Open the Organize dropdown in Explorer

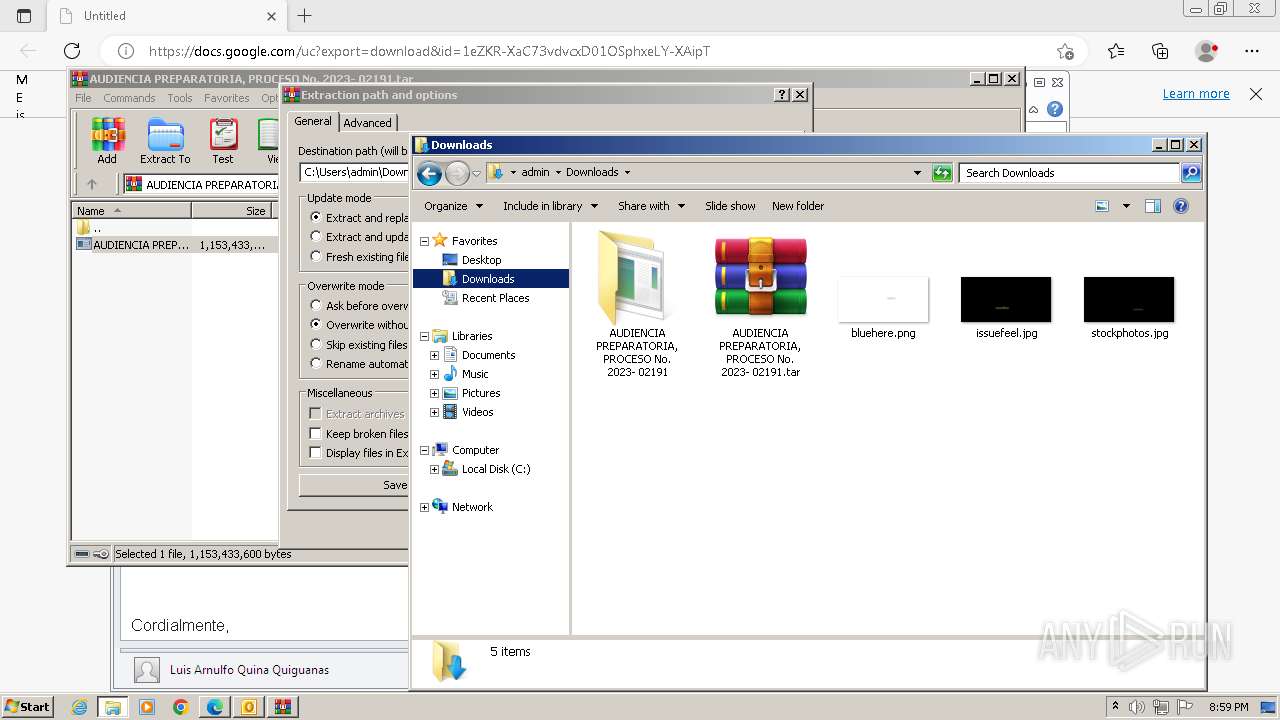[453, 206]
